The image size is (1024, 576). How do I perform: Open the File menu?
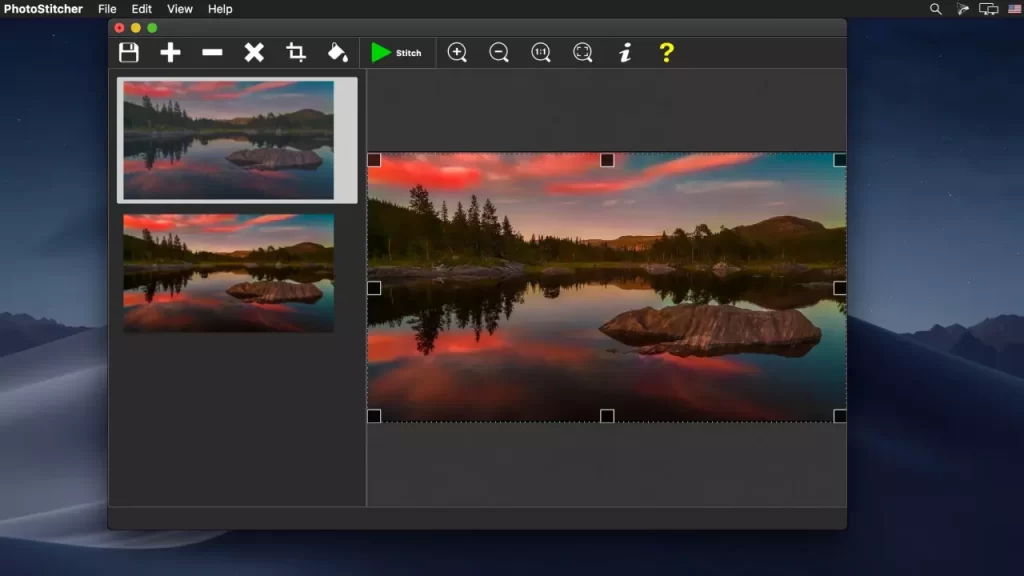[107, 9]
